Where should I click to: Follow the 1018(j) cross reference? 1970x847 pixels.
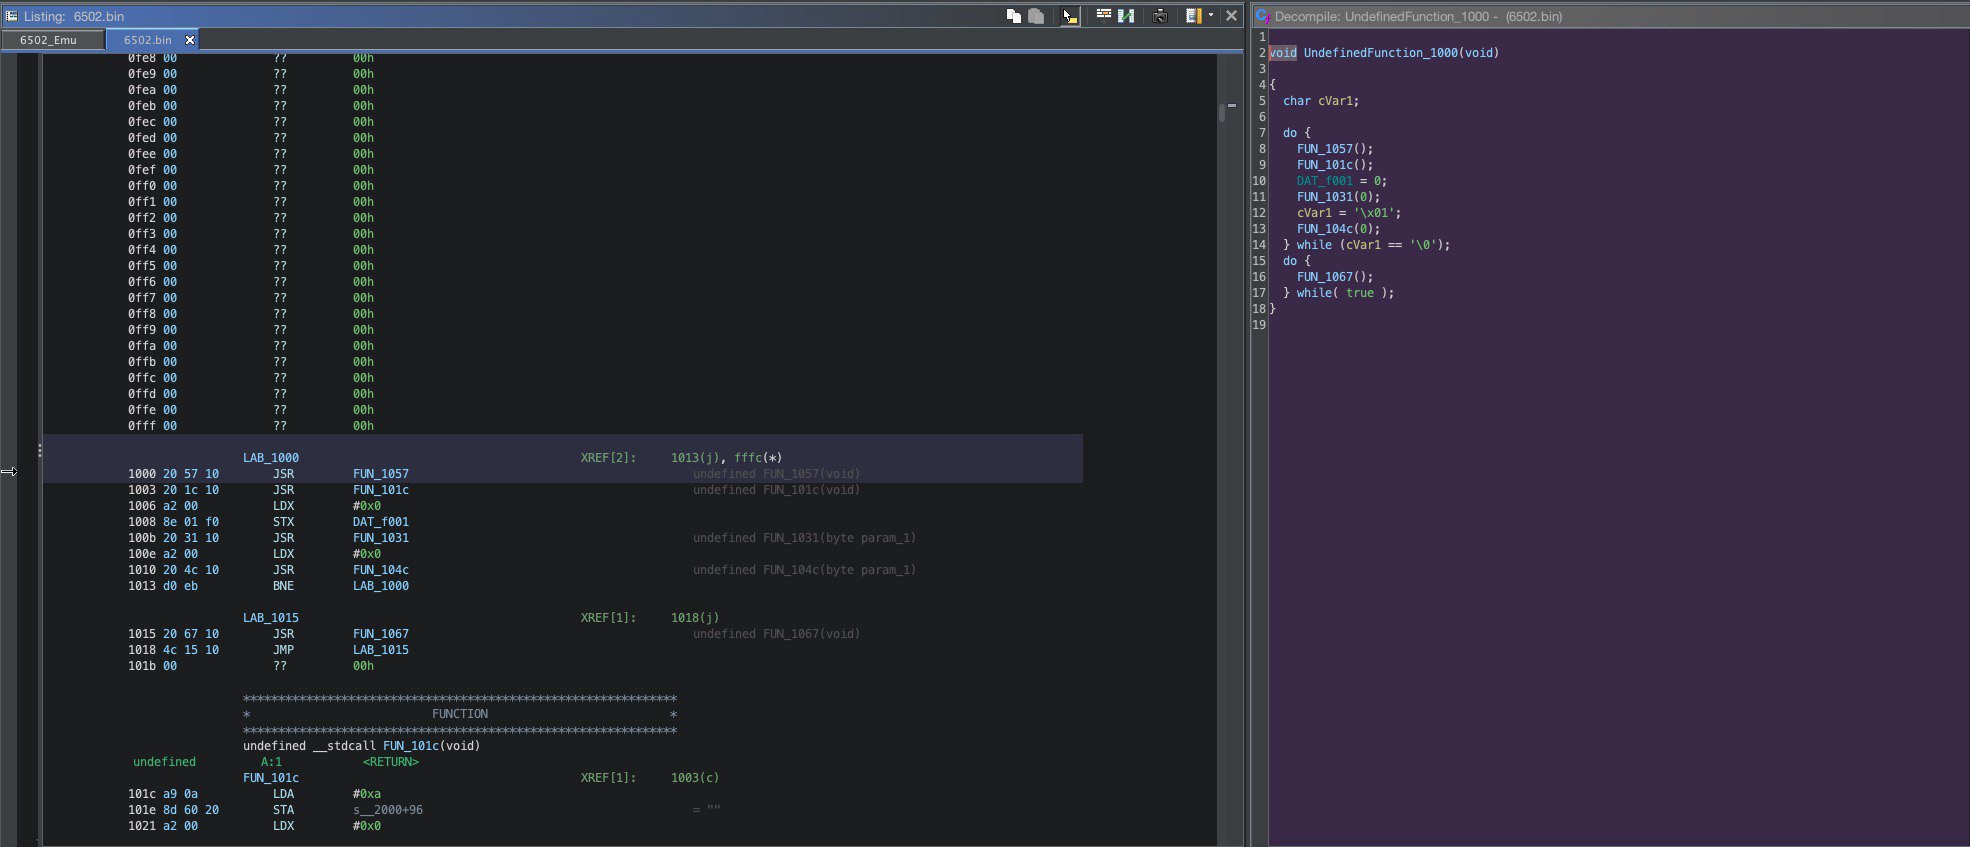[695, 618]
